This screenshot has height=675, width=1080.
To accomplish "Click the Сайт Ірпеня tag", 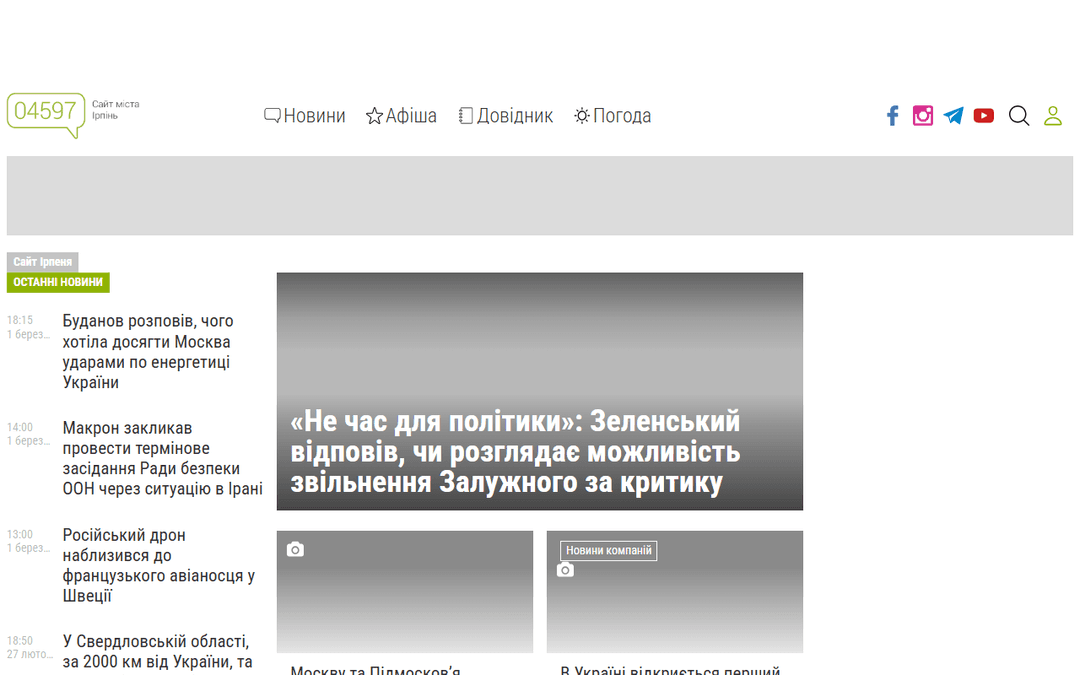I will pos(43,262).
